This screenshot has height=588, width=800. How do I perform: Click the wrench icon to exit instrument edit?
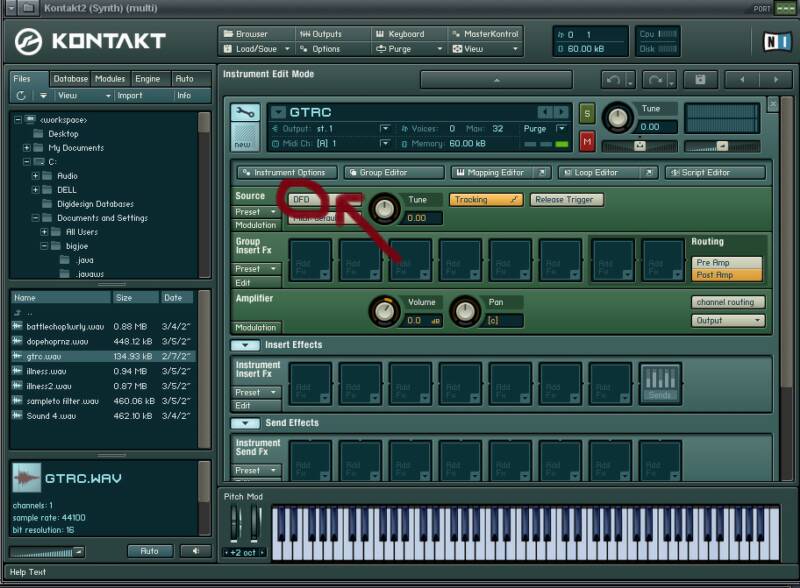tap(245, 113)
